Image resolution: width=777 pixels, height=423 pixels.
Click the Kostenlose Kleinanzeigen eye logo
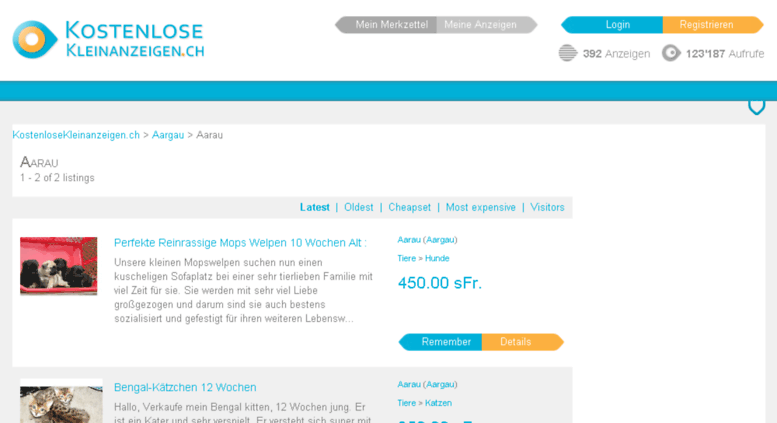[35, 40]
